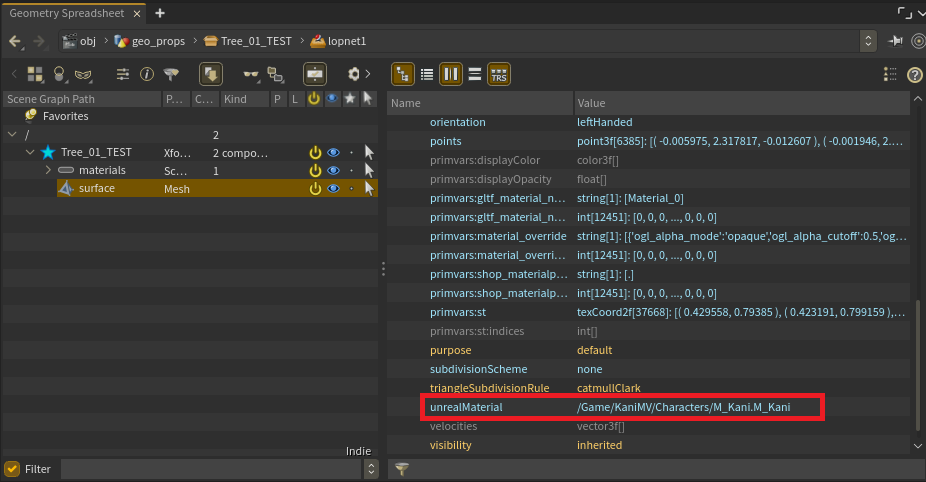Collapse the root '/' tree node
The height and width of the screenshot is (482, 926).
12,135
